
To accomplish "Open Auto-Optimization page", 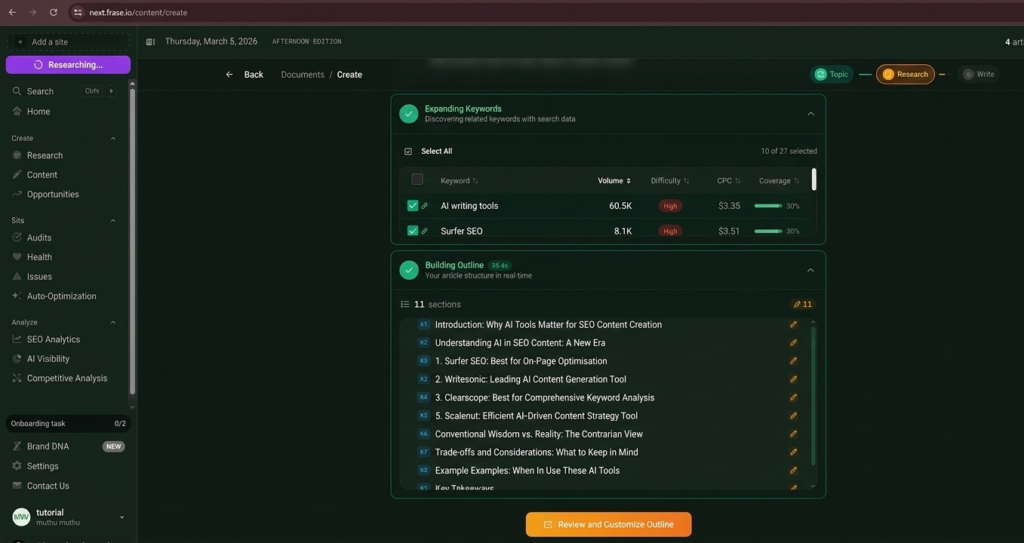I will pyautogui.click(x=61, y=297).
